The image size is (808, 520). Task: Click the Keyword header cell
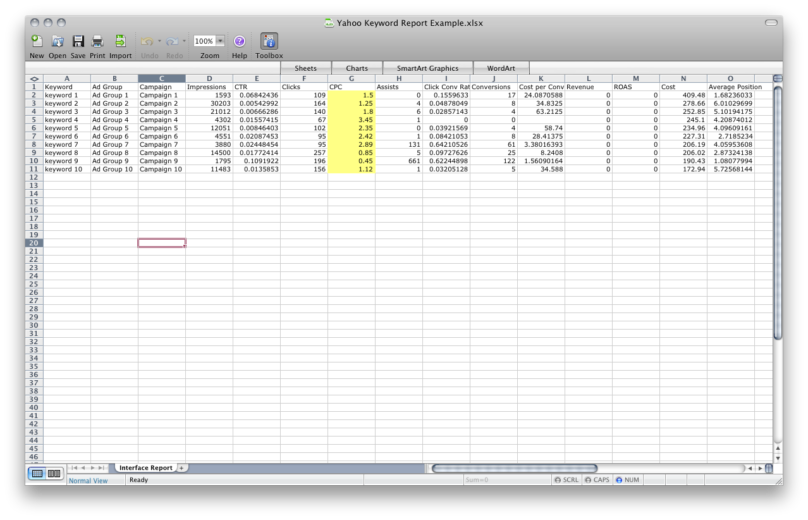pyautogui.click(x=66, y=87)
